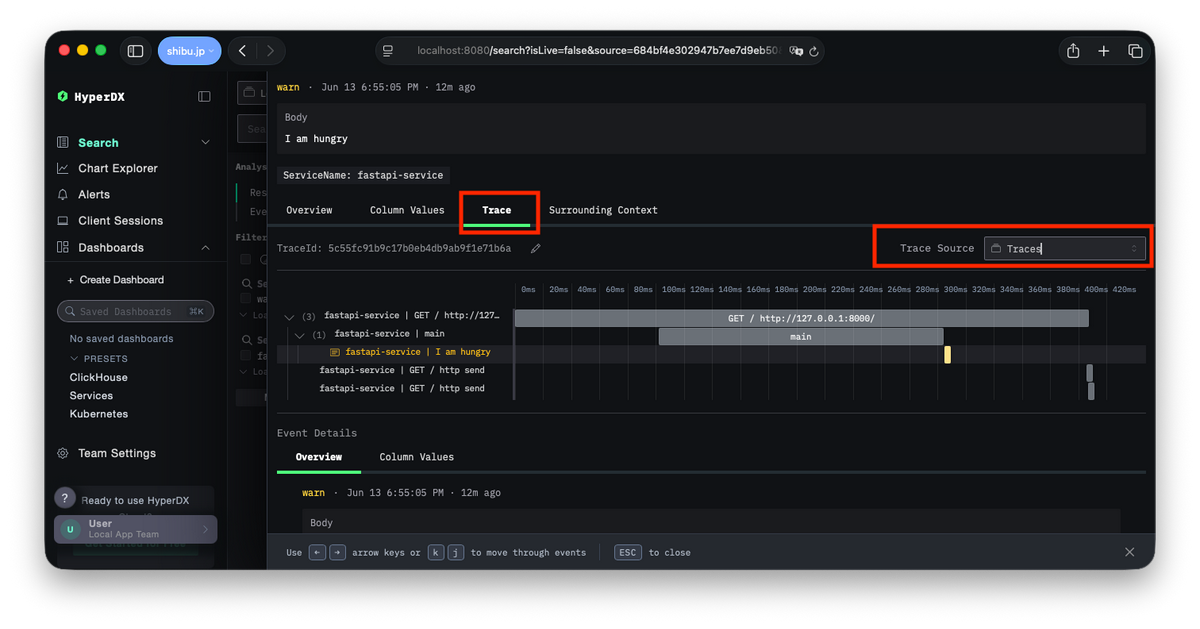Select the 'fastapi-service | I am hungry' row
The width and height of the screenshot is (1200, 629).
coord(417,353)
